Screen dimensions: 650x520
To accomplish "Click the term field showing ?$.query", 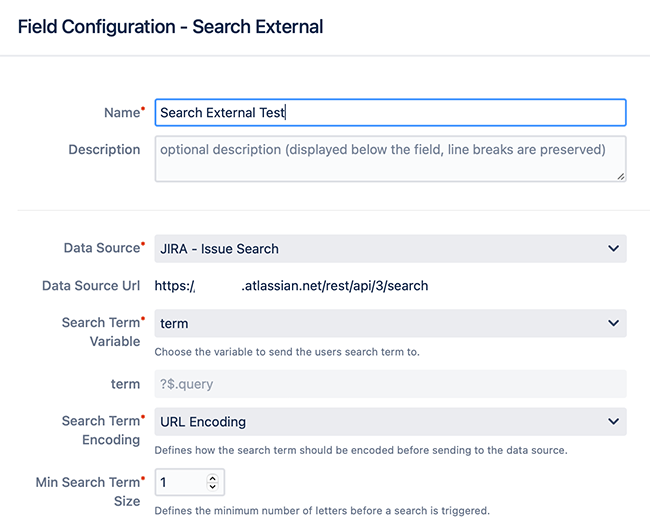I will click(x=390, y=384).
